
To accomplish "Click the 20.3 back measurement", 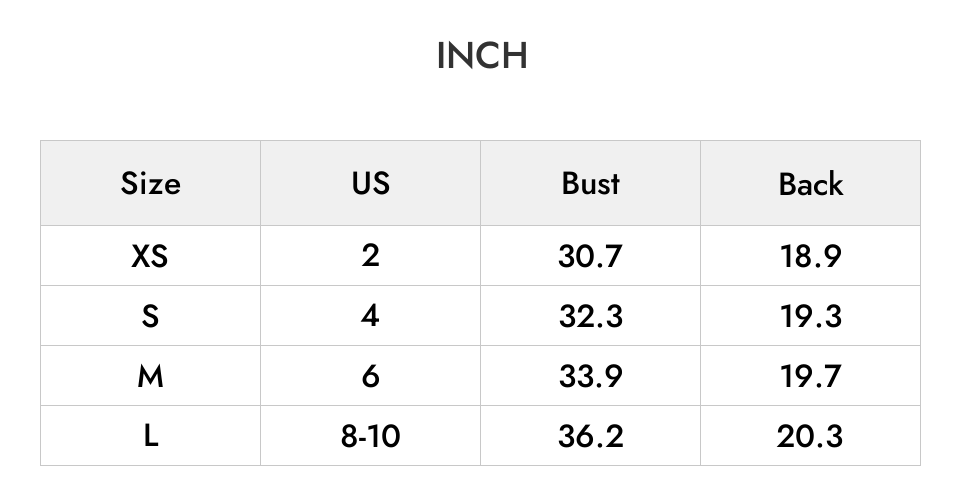I will (x=811, y=436).
